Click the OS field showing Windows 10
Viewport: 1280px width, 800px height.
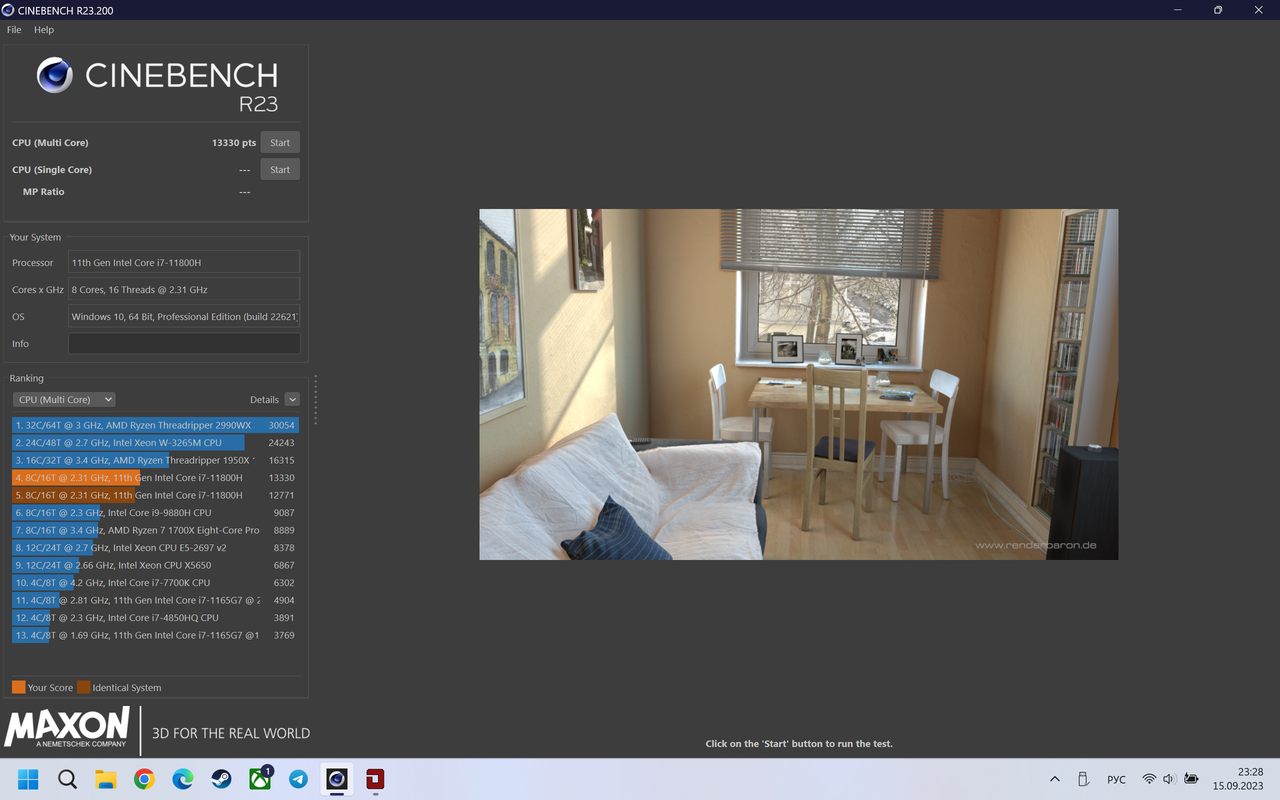pyautogui.click(x=184, y=316)
